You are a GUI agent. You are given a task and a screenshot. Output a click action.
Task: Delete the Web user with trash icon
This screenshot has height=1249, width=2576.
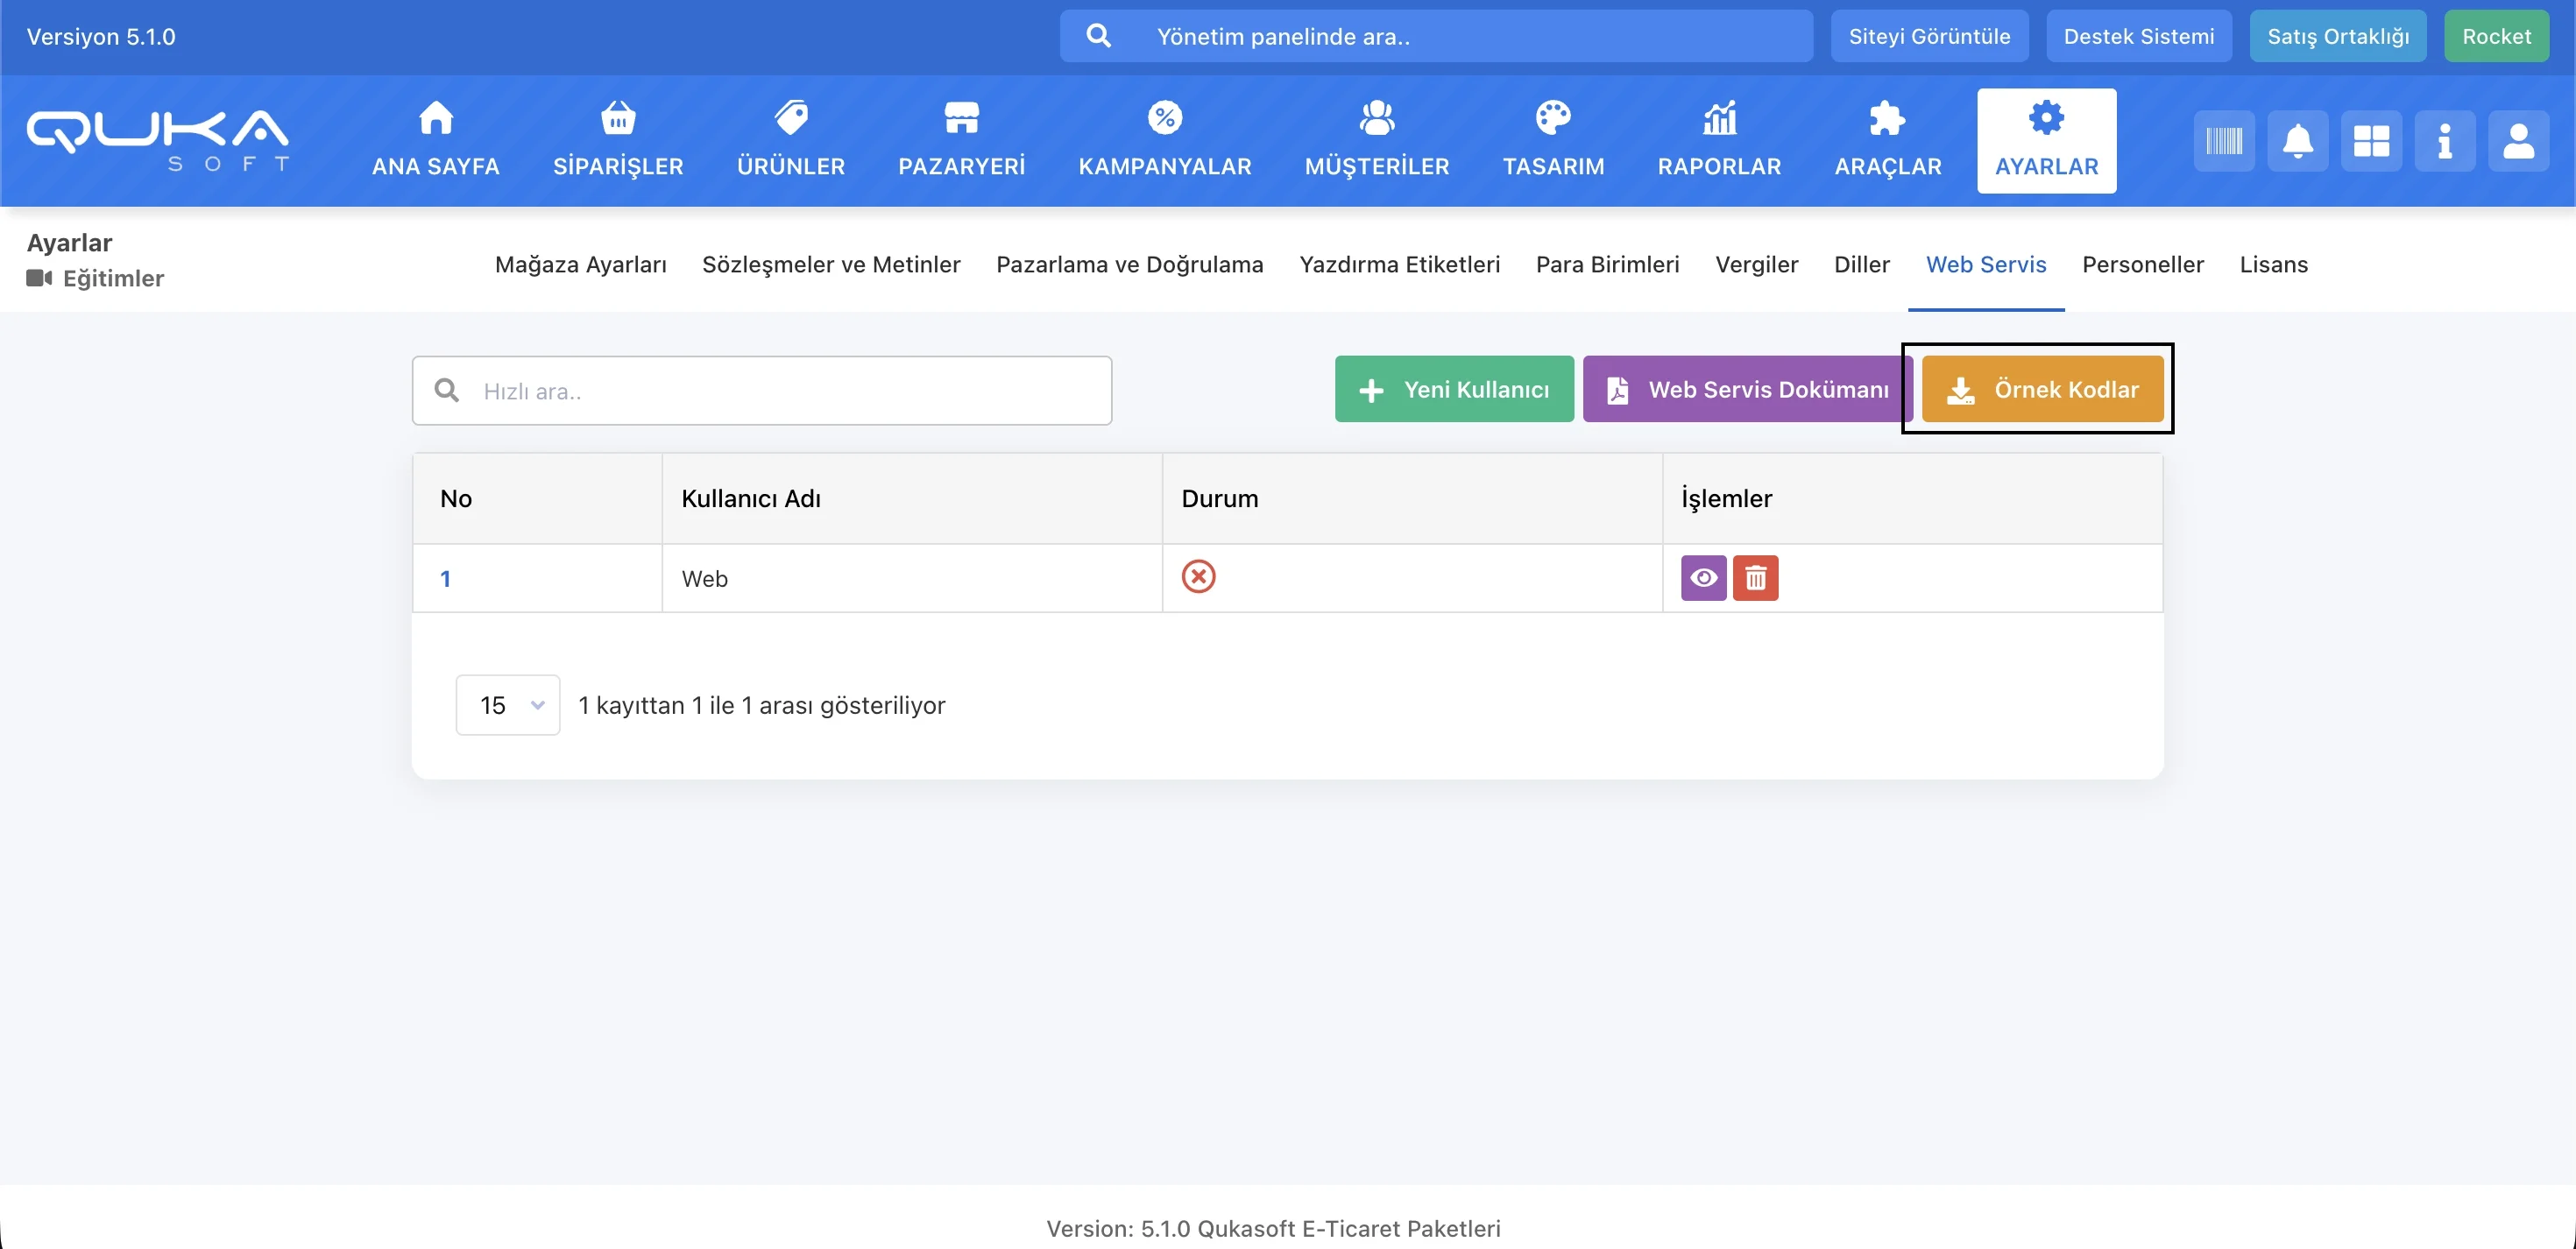1755,578
